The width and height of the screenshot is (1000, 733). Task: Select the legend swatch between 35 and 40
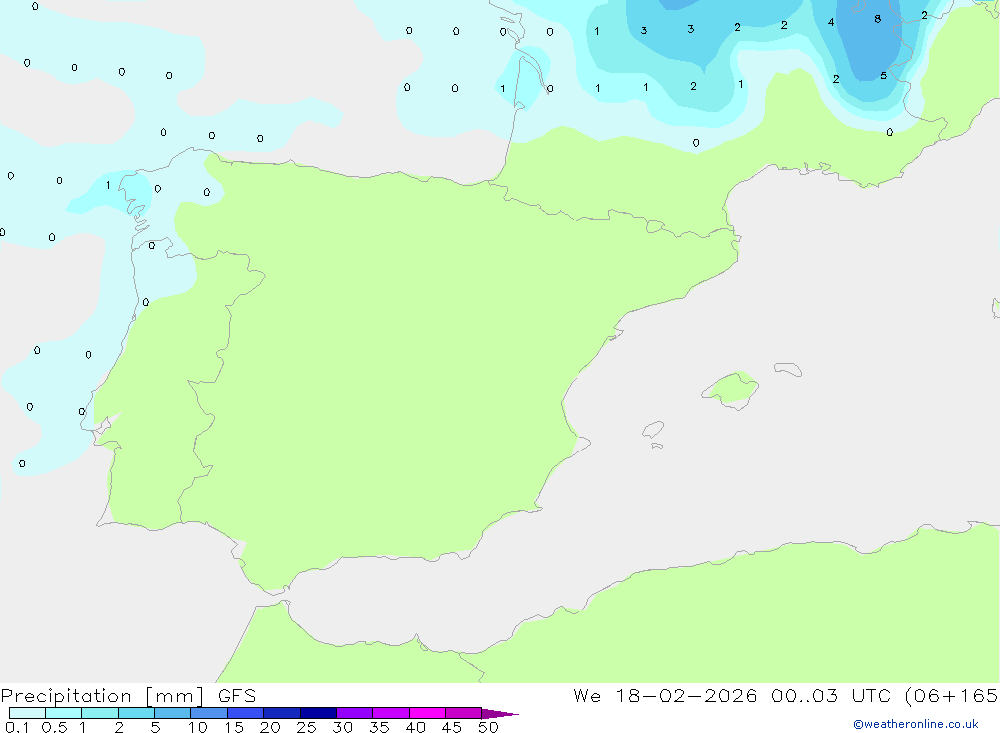(390, 713)
